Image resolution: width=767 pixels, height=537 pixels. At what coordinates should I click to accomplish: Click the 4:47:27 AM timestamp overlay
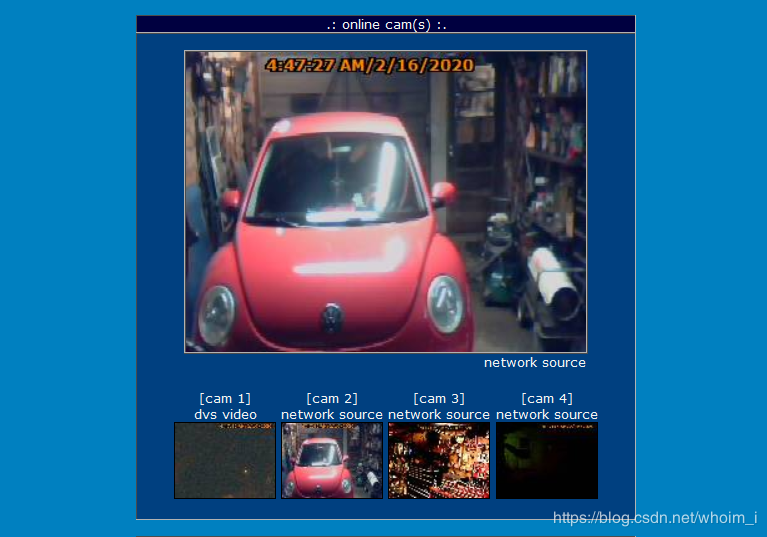[x=369, y=65]
